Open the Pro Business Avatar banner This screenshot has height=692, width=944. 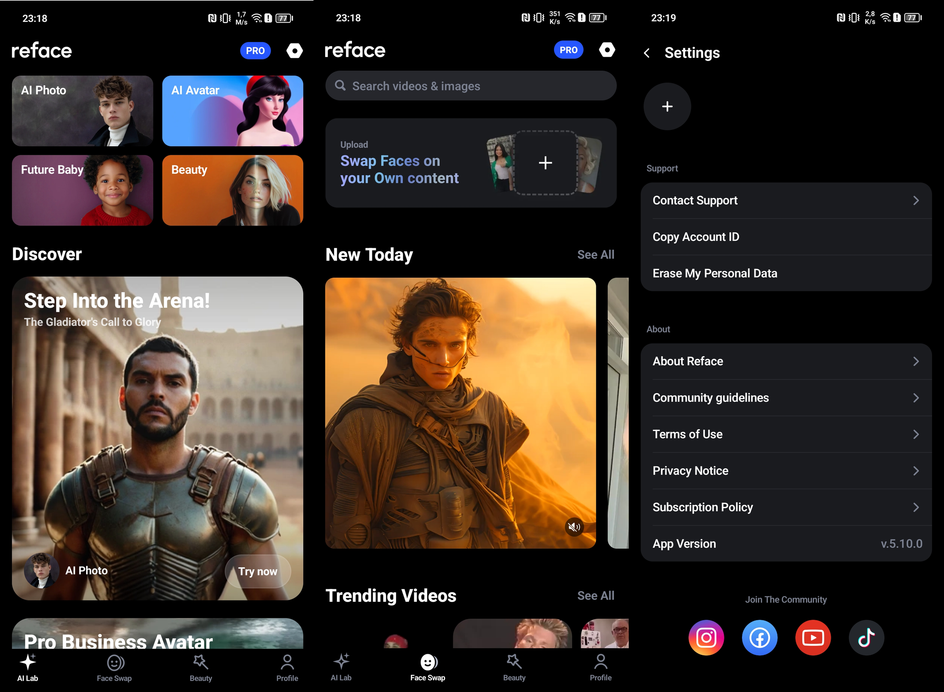pyautogui.click(x=158, y=634)
